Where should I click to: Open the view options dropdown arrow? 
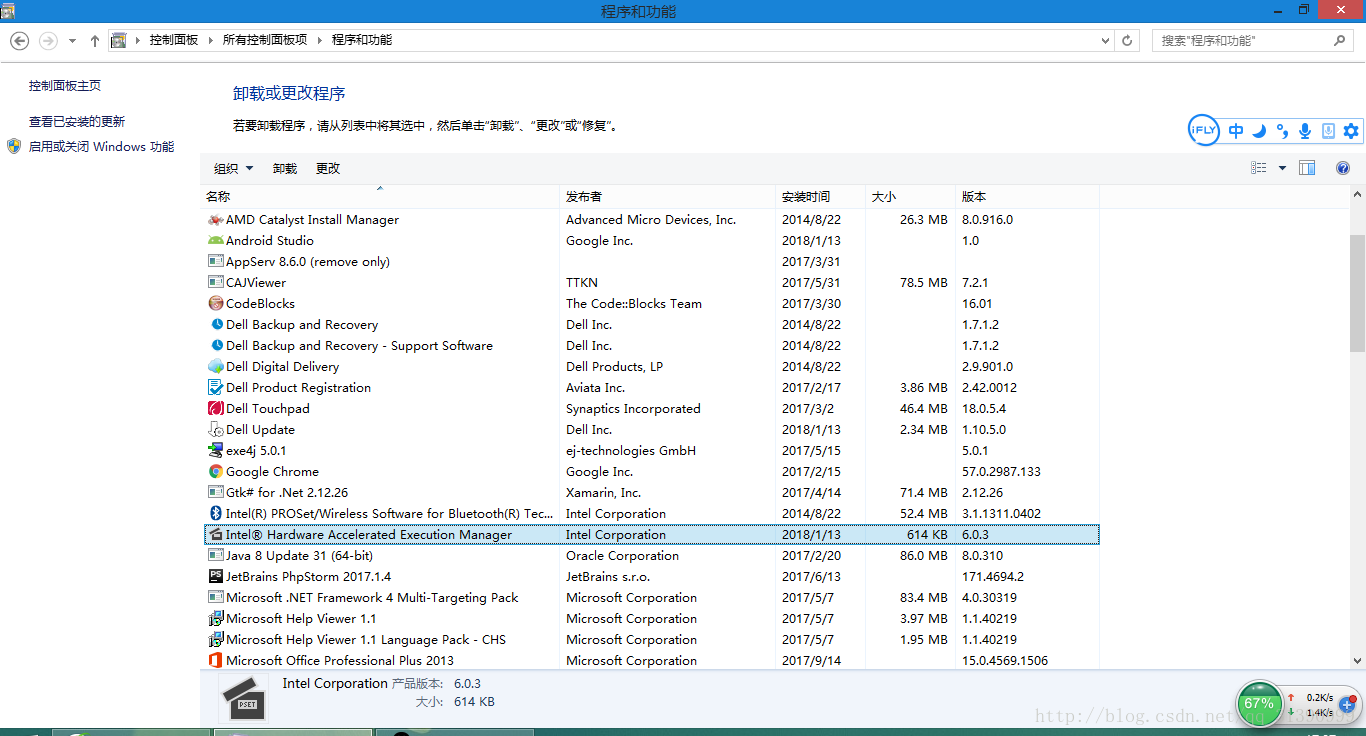click(1283, 168)
